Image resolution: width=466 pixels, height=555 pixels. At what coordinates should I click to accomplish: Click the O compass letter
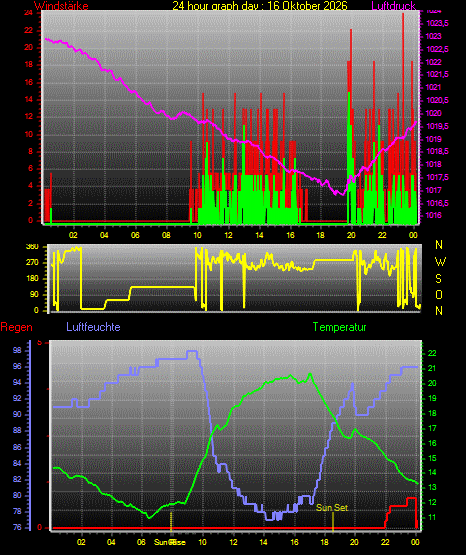click(439, 294)
